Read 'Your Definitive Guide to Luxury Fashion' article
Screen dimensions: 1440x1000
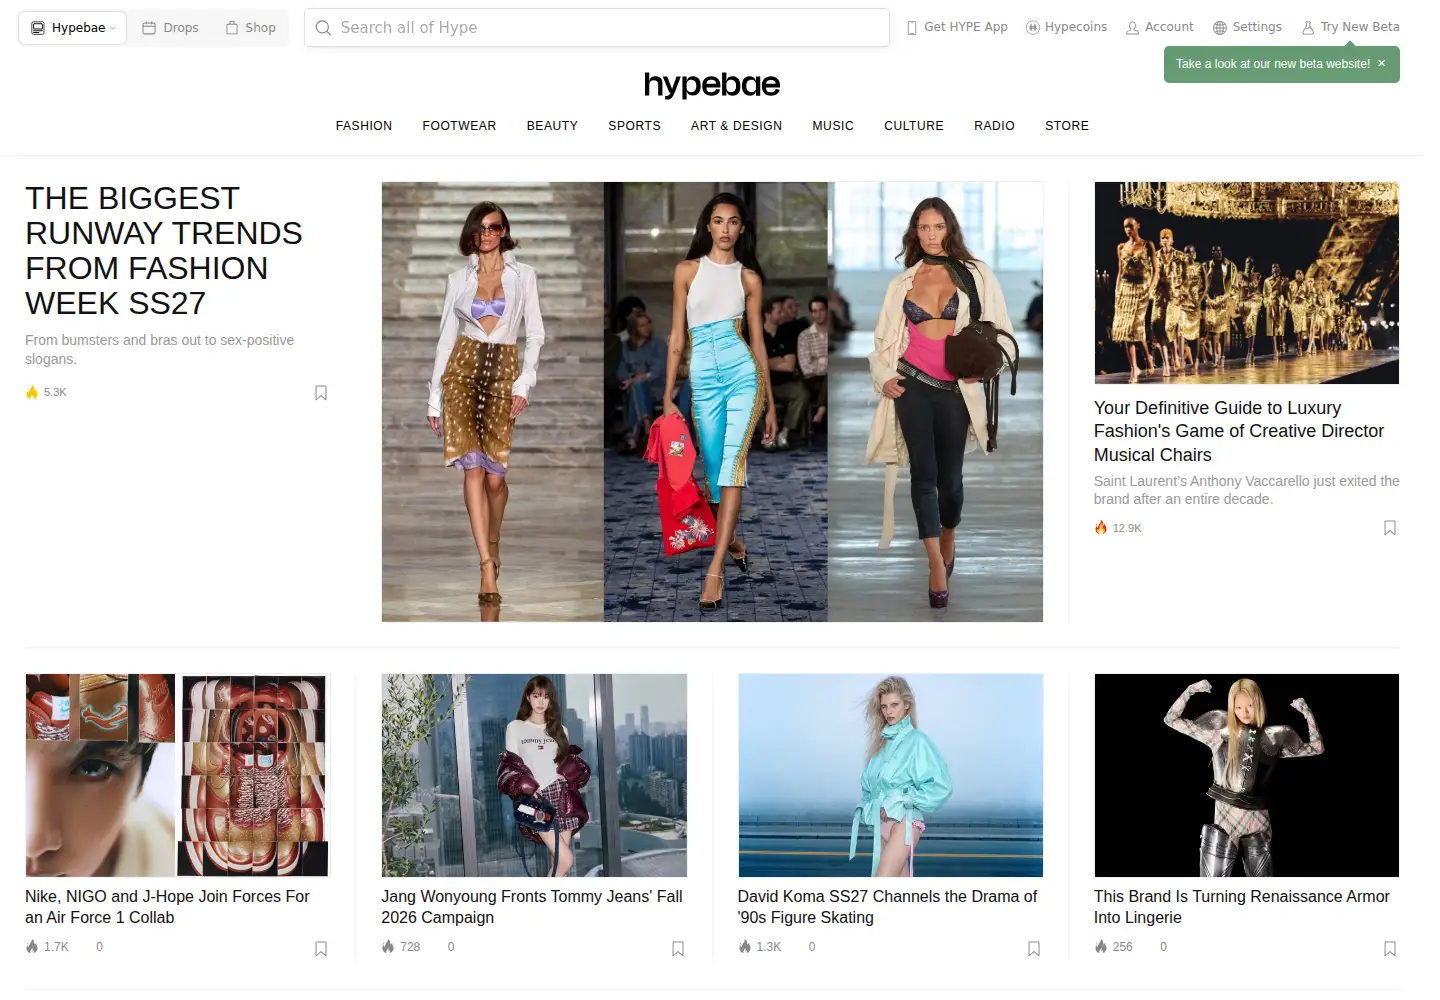pyautogui.click(x=1239, y=431)
